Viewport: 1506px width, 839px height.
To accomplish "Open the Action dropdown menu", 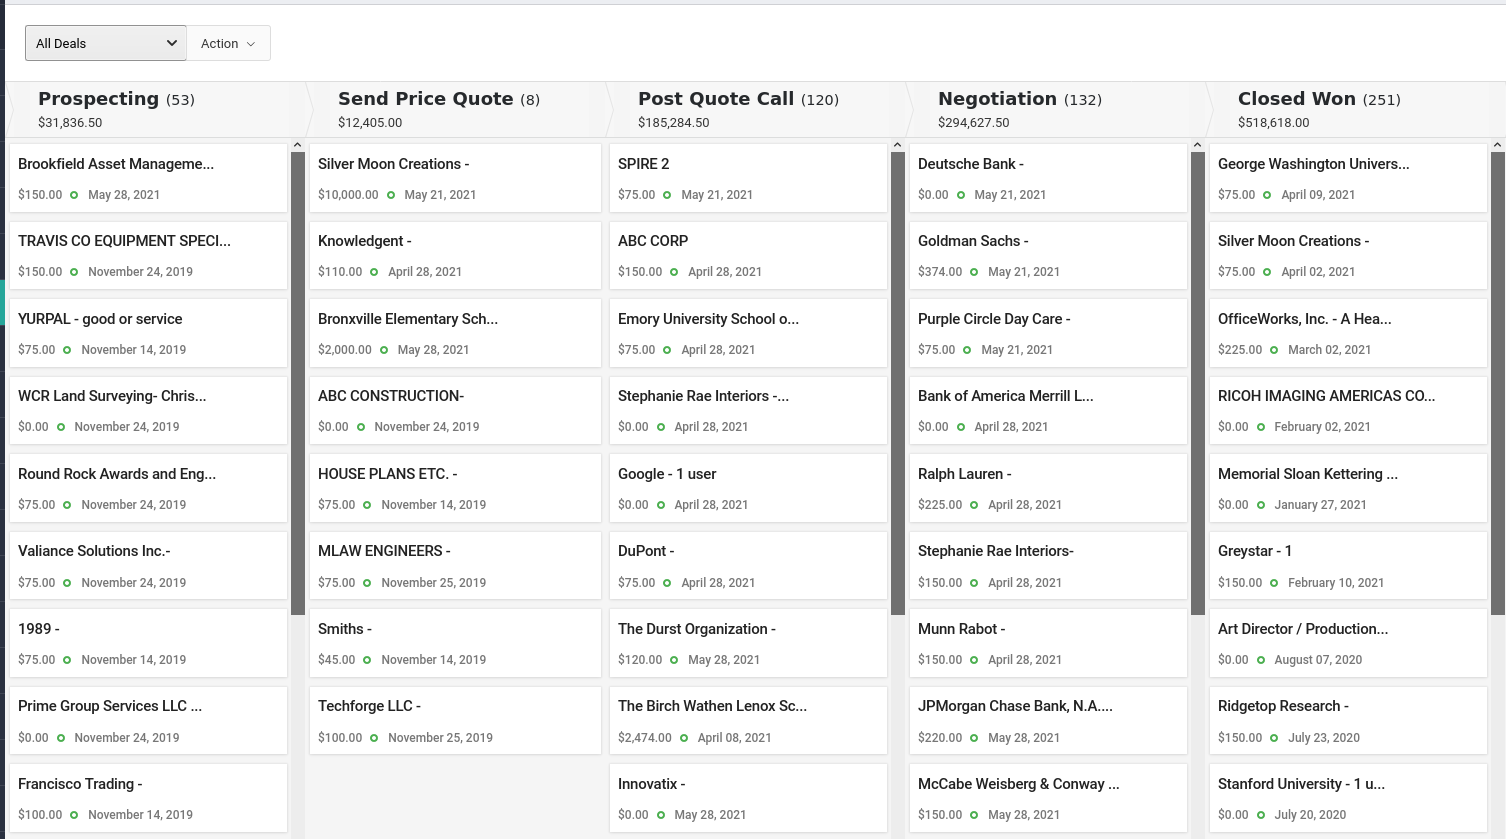I will coord(228,43).
